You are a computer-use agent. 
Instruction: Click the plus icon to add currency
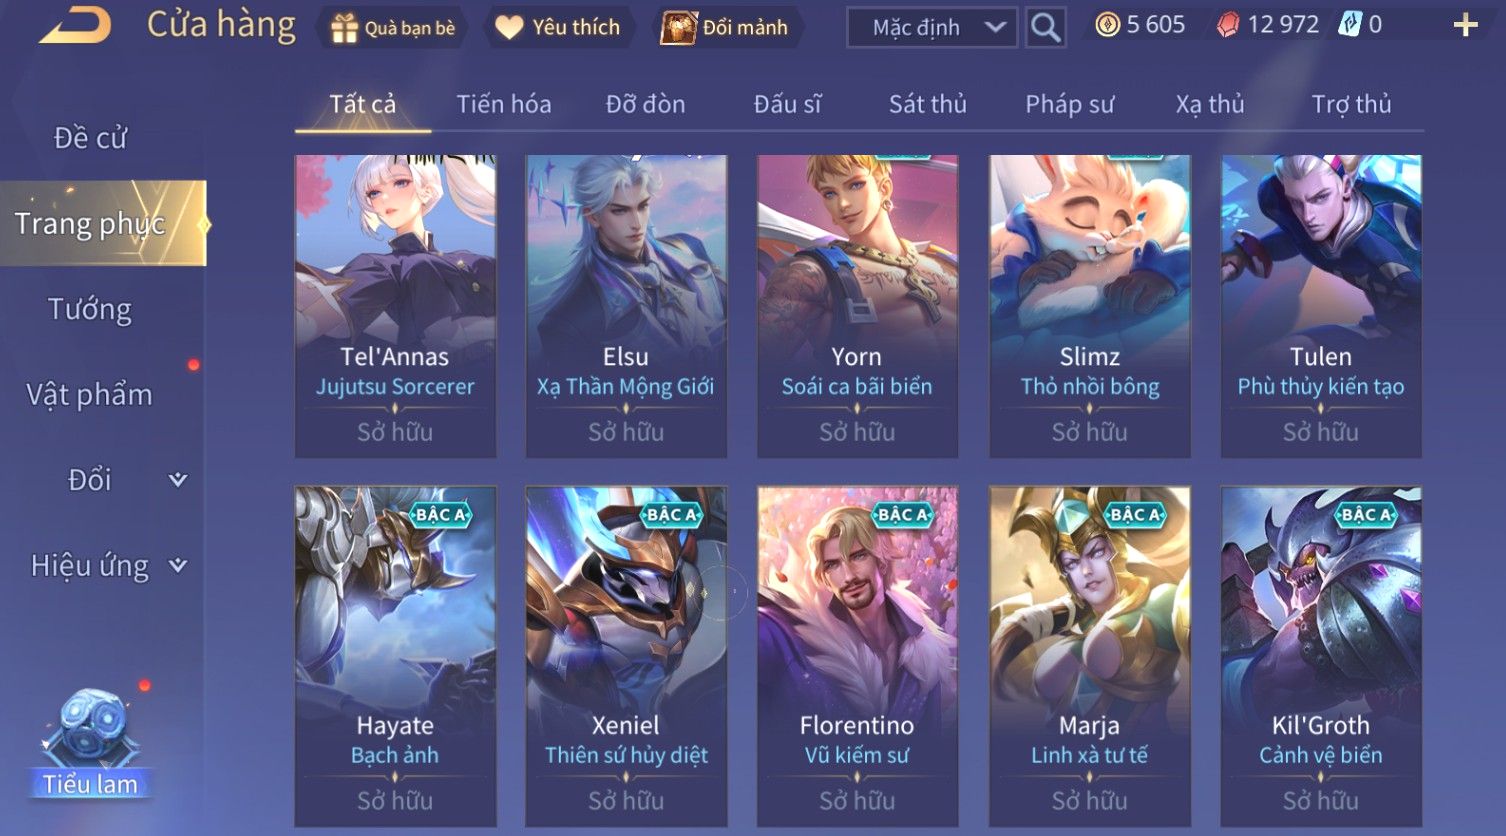pyautogui.click(x=1465, y=25)
